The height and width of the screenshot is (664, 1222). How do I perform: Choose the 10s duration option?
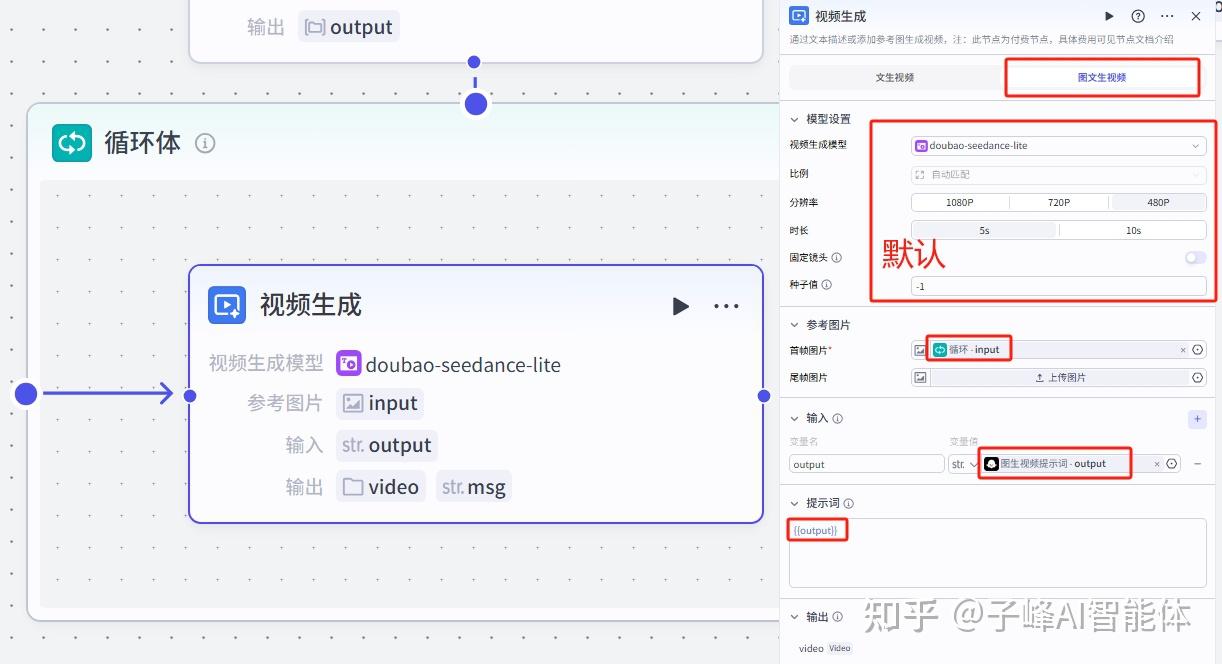pos(1133,230)
